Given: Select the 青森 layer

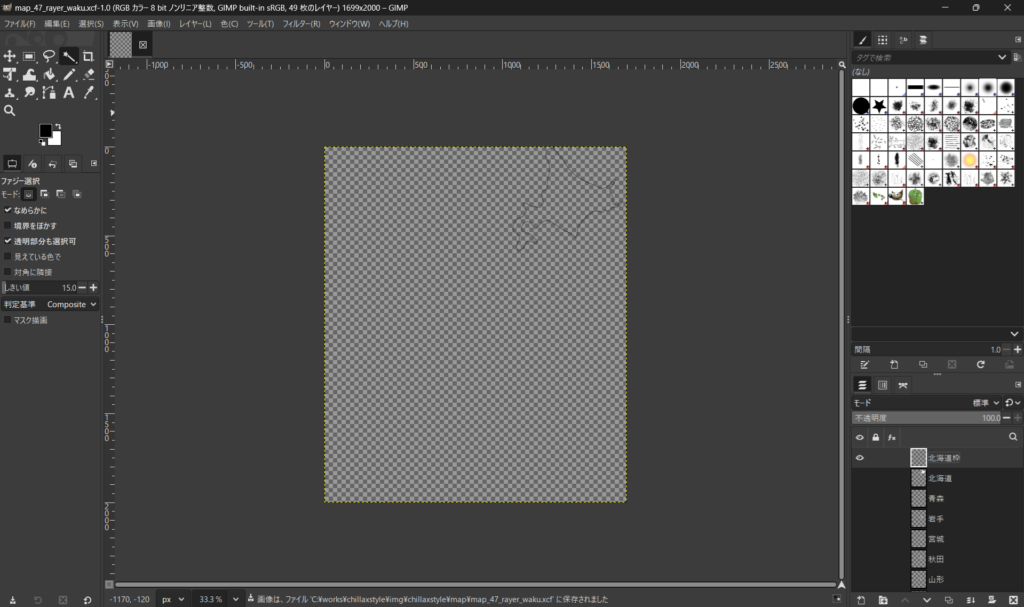Looking at the screenshot, I should [935, 498].
